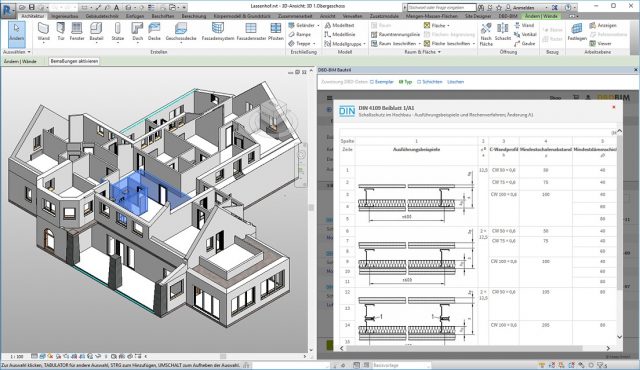The height and width of the screenshot is (370, 640).
Task: Click the Löschen link in DBD panel
Action: tap(456, 82)
